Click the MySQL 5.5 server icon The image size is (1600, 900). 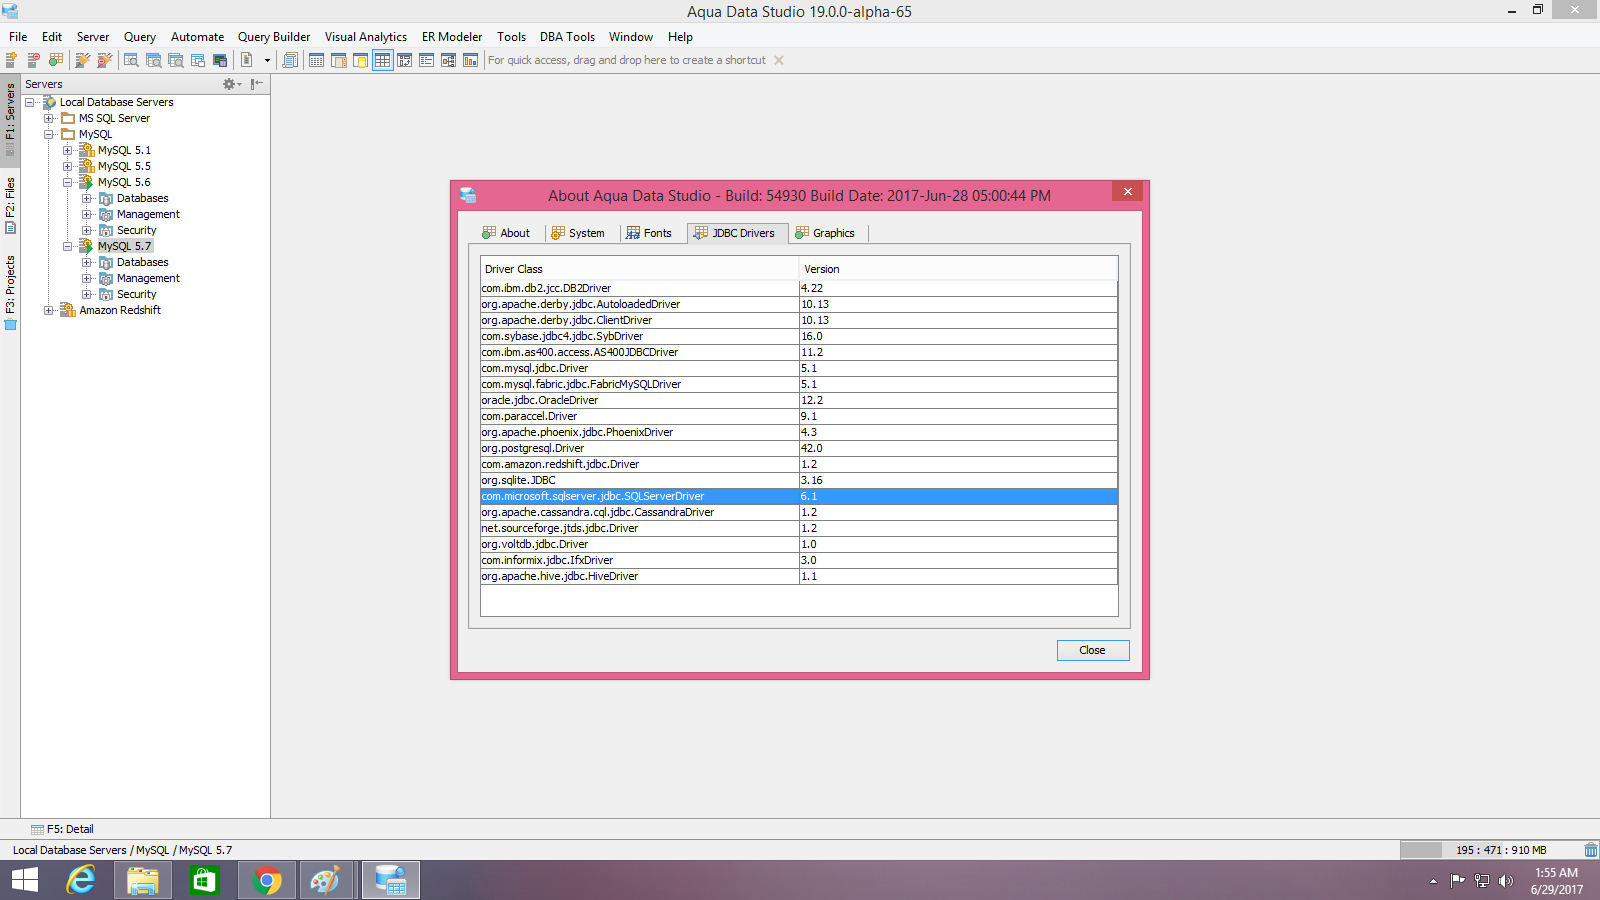(x=87, y=166)
